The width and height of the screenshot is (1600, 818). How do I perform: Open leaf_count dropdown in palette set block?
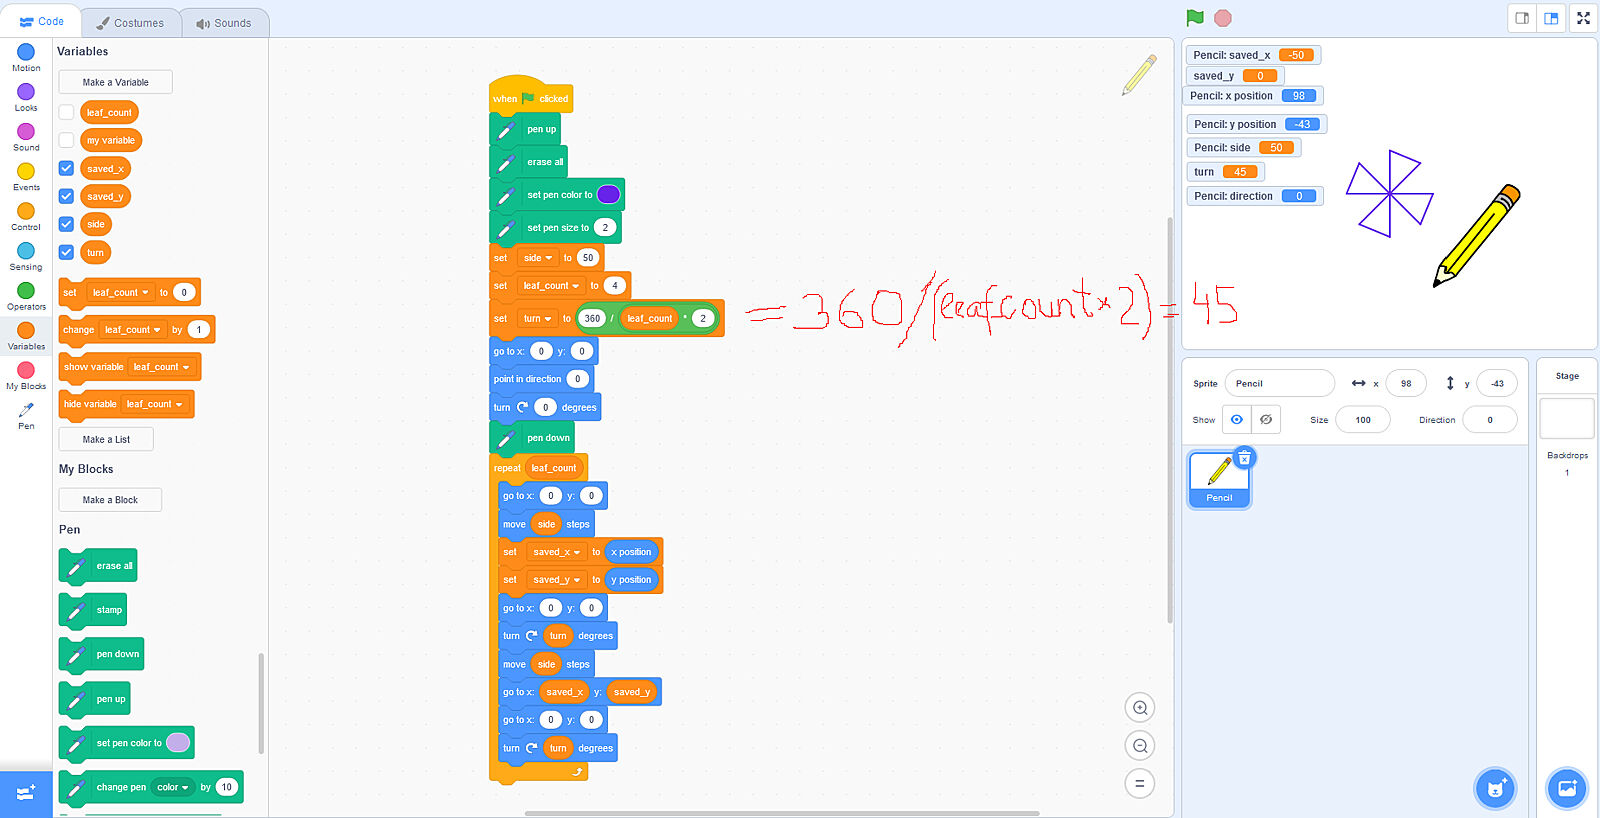[146, 293]
